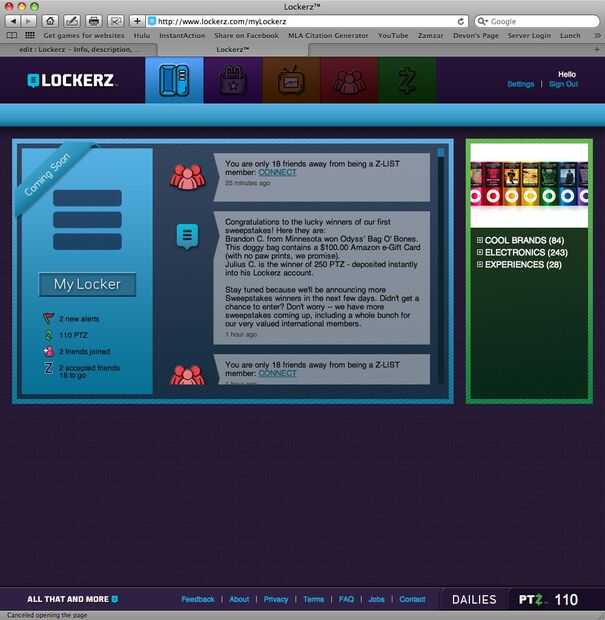Screen dimensions: 605x620
Task: Open the Lunch bookmark
Action: coord(570,36)
